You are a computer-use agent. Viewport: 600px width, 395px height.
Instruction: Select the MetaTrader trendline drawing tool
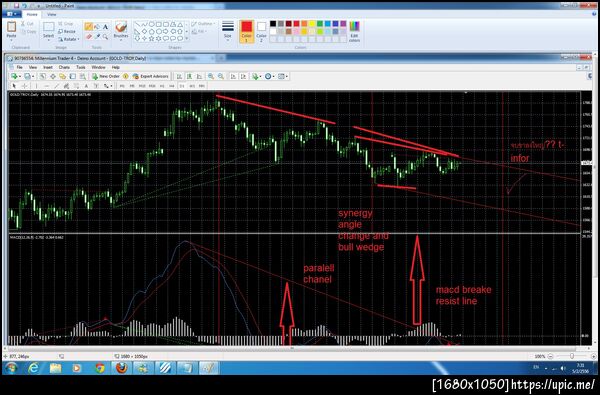[x=57, y=86]
